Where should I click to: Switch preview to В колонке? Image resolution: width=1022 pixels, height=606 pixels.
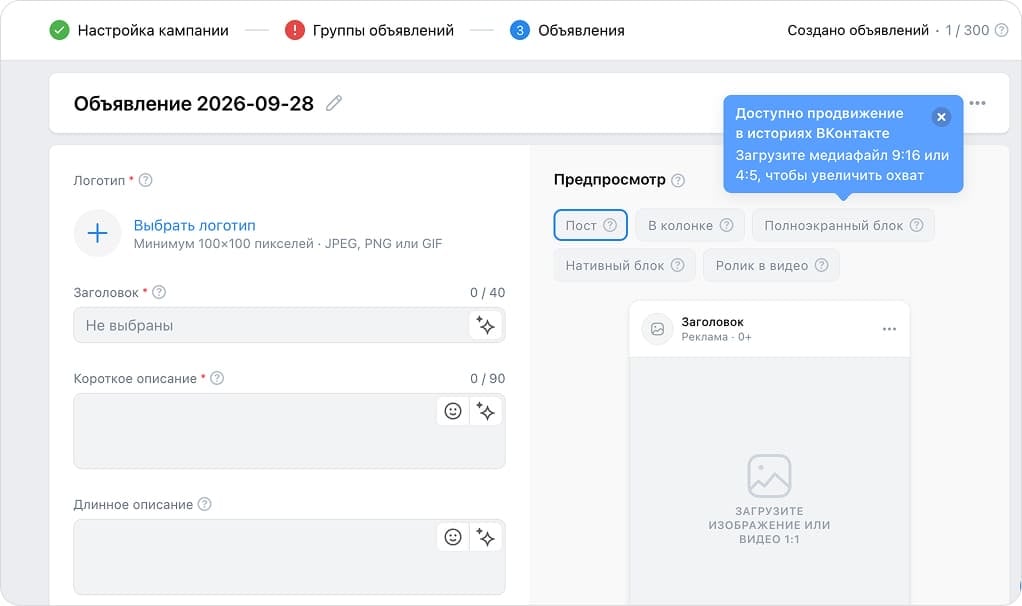click(x=690, y=225)
